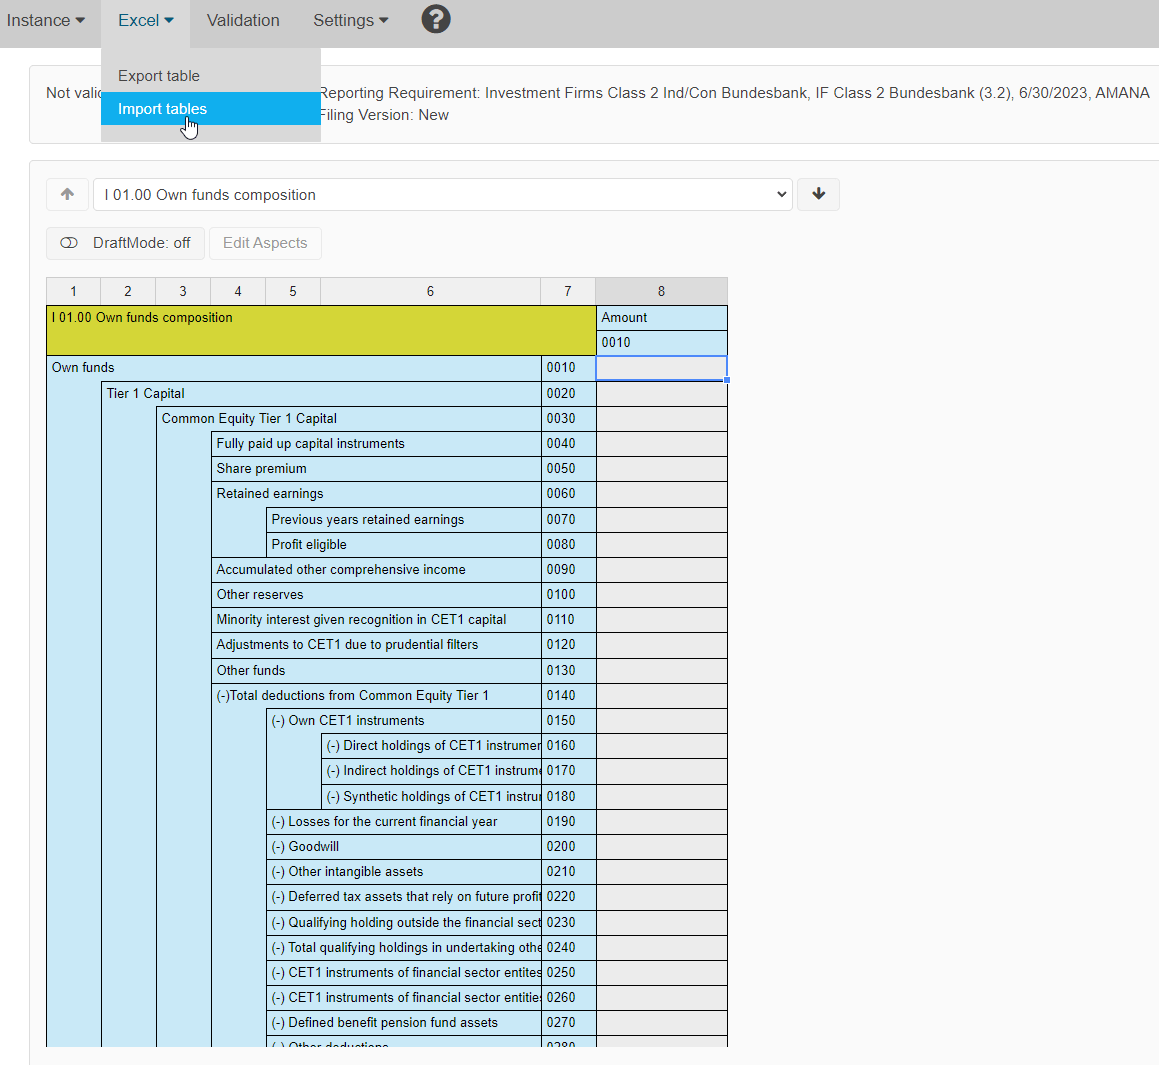The height and width of the screenshot is (1065, 1159).
Task: Open the Settings dropdown menu
Action: pos(350,20)
